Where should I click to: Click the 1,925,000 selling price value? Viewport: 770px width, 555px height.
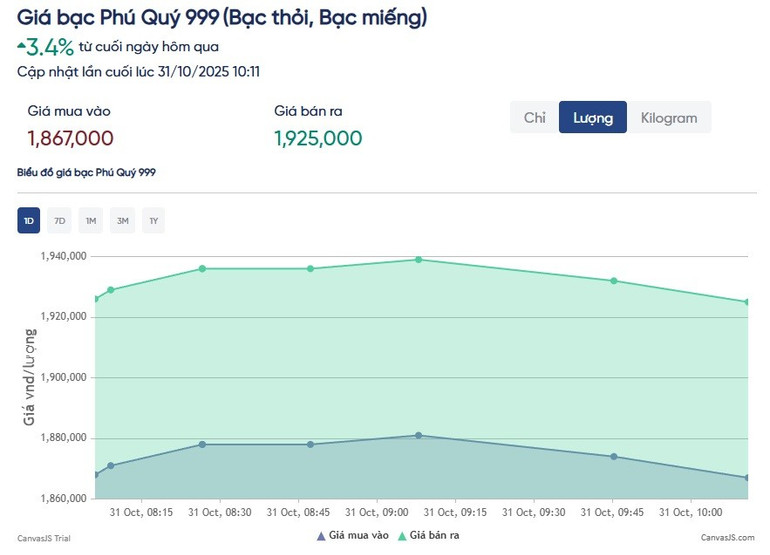point(318,138)
